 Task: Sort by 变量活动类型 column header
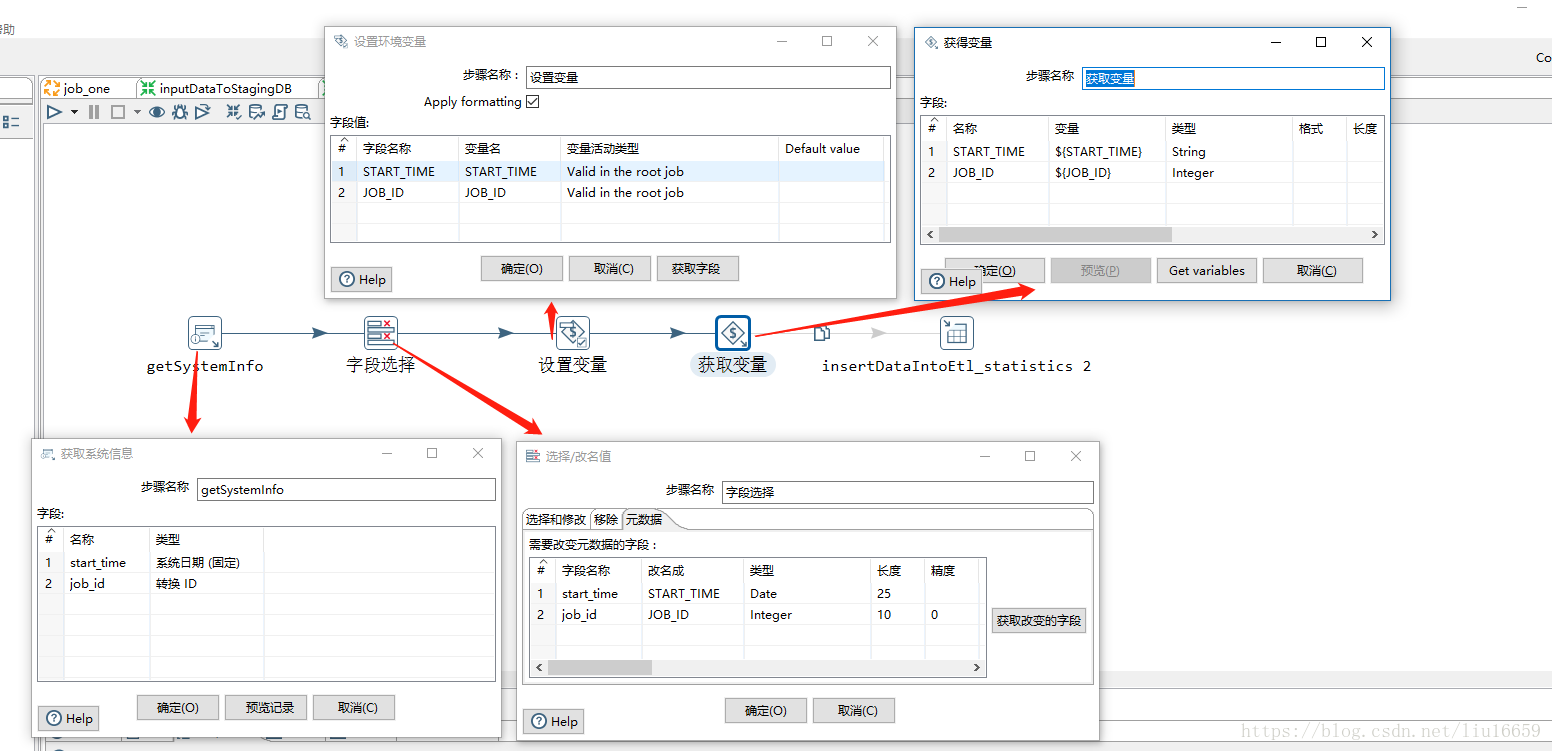669,148
